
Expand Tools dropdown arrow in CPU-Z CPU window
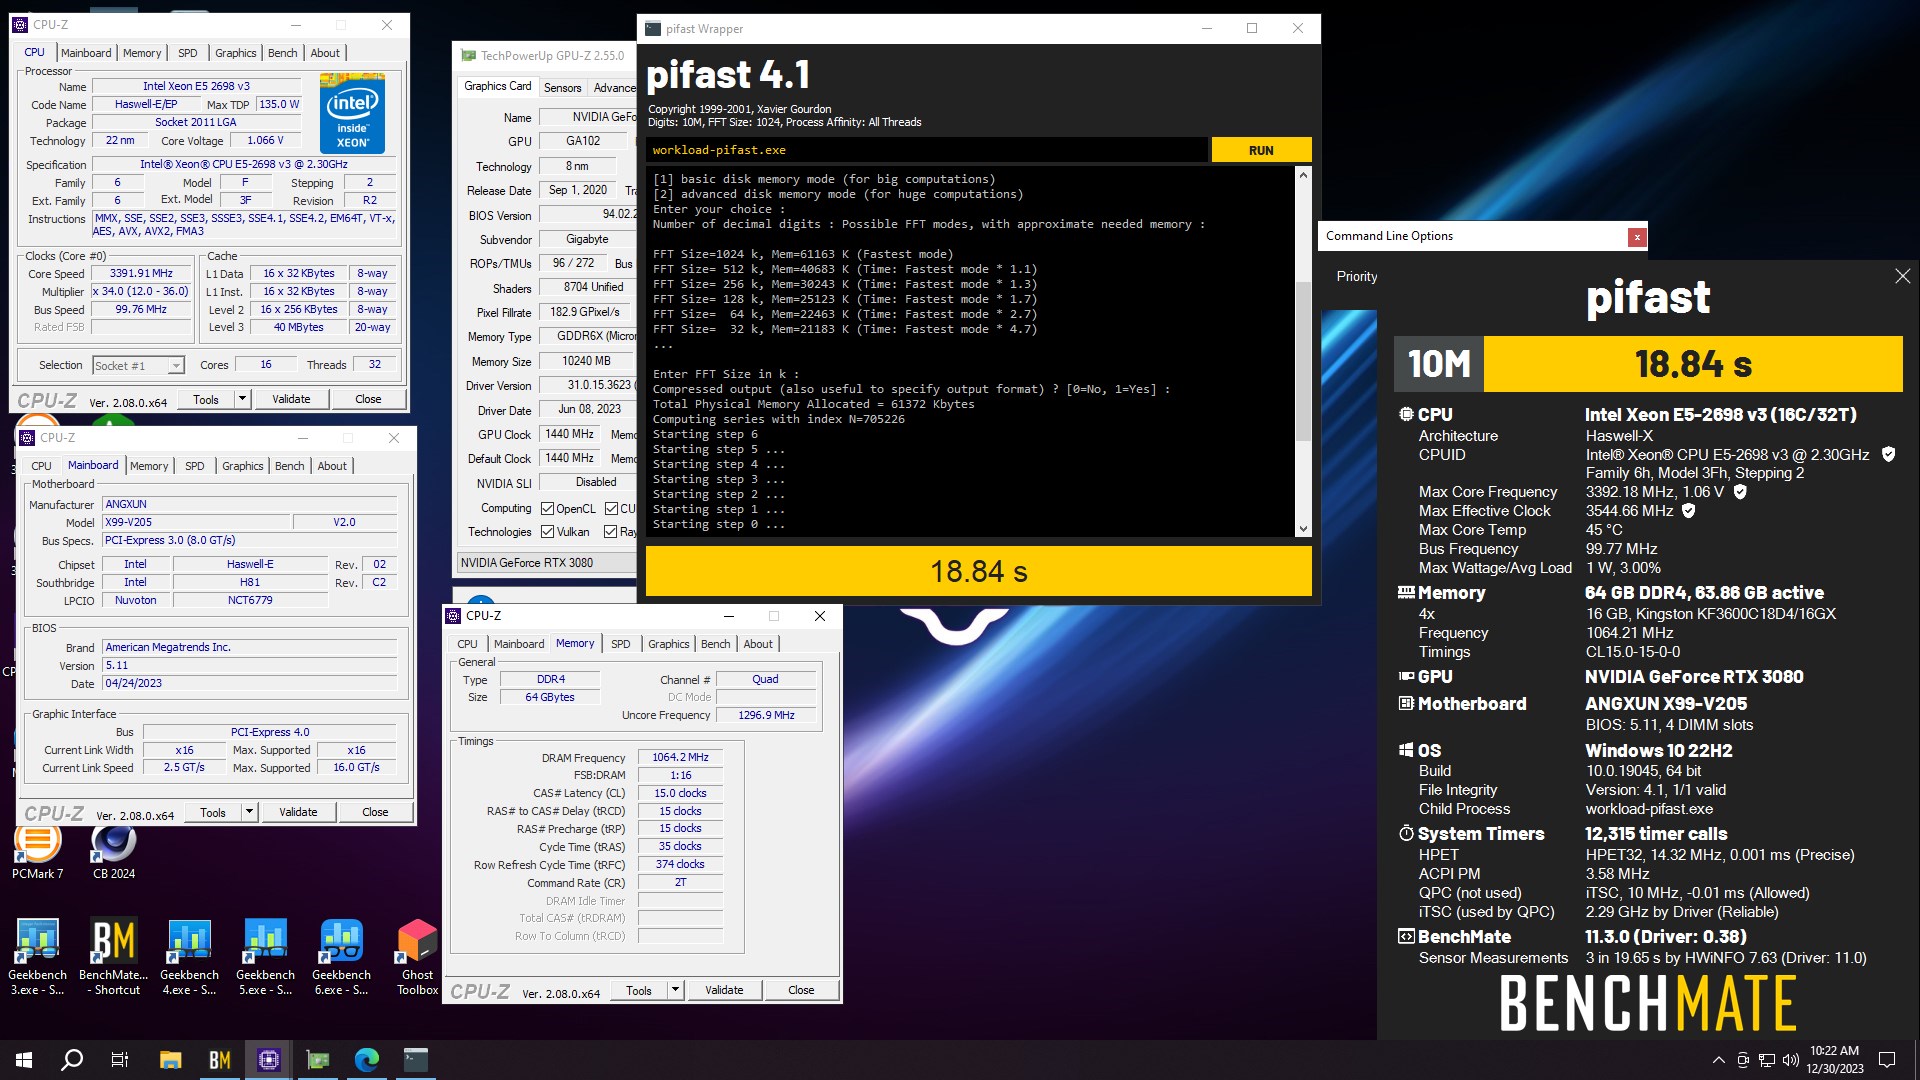click(x=242, y=399)
